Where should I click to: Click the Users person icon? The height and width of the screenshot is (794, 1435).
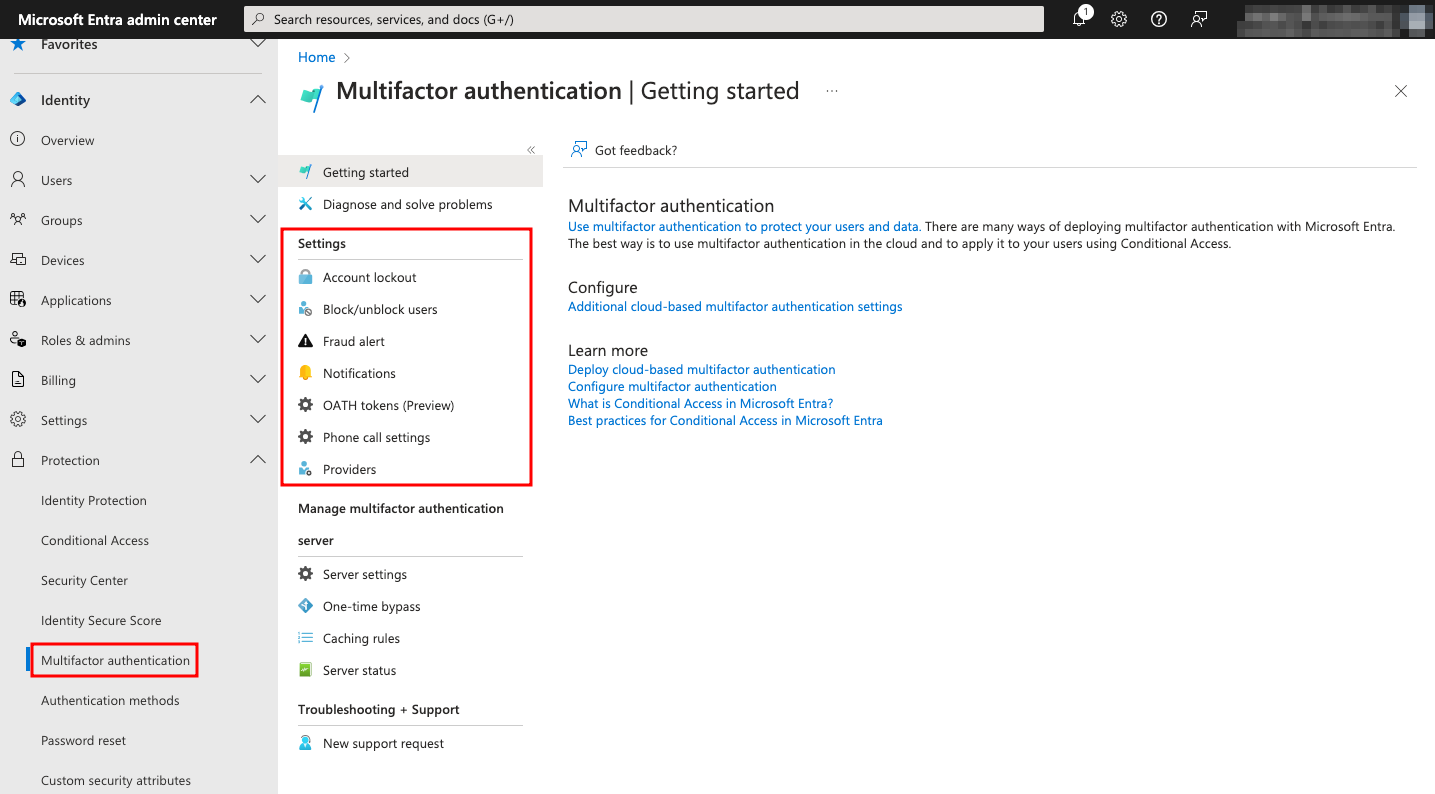(x=17, y=180)
